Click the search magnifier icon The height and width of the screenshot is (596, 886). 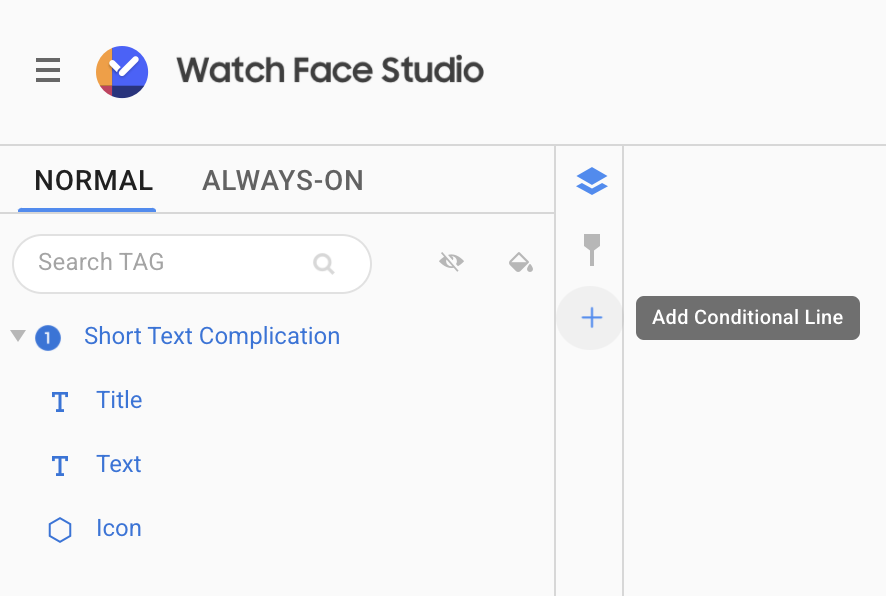coord(324,263)
